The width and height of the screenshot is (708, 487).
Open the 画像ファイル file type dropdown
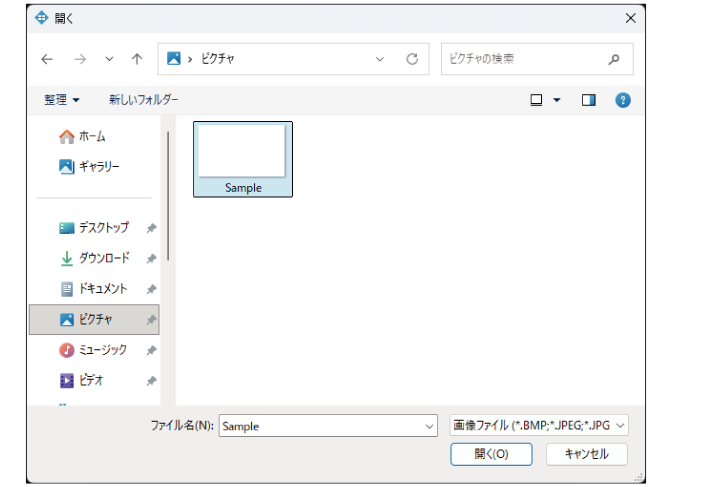click(x=539, y=425)
